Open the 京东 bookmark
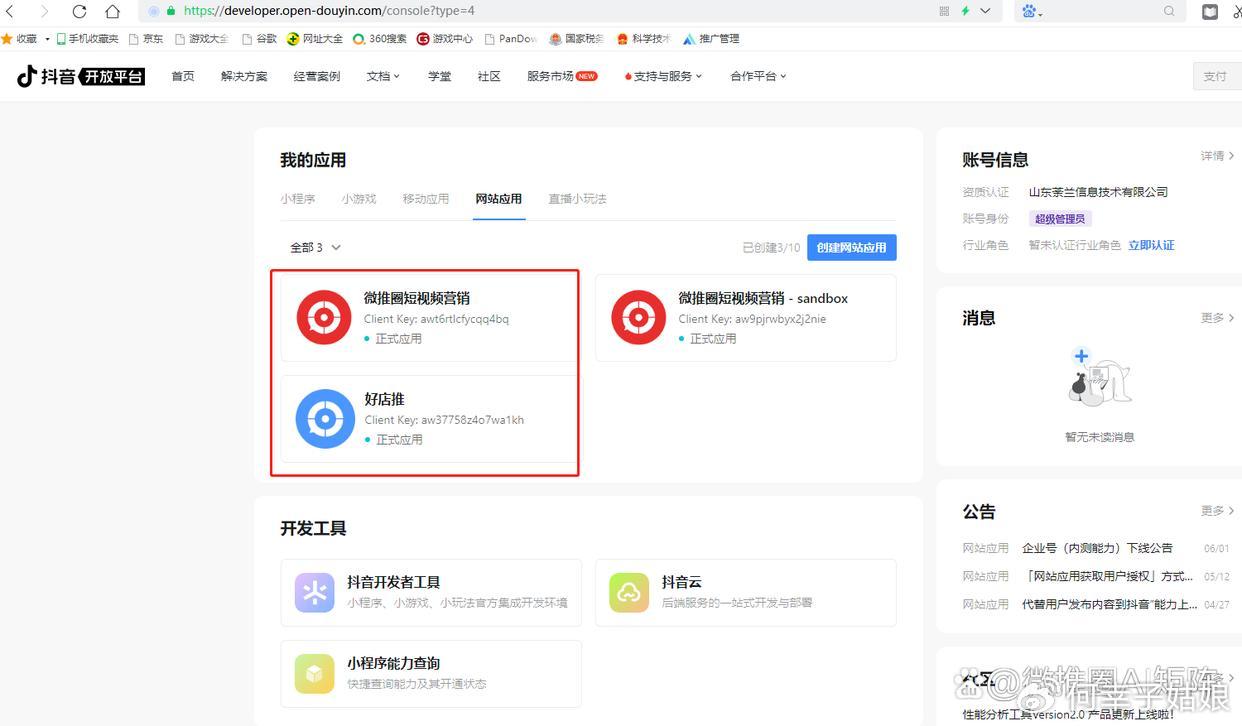 coord(146,39)
